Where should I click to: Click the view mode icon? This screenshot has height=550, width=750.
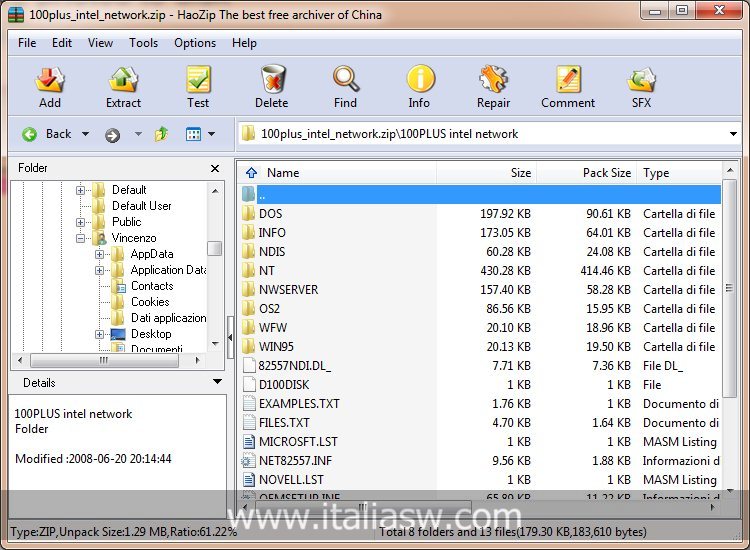[x=193, y=134]
